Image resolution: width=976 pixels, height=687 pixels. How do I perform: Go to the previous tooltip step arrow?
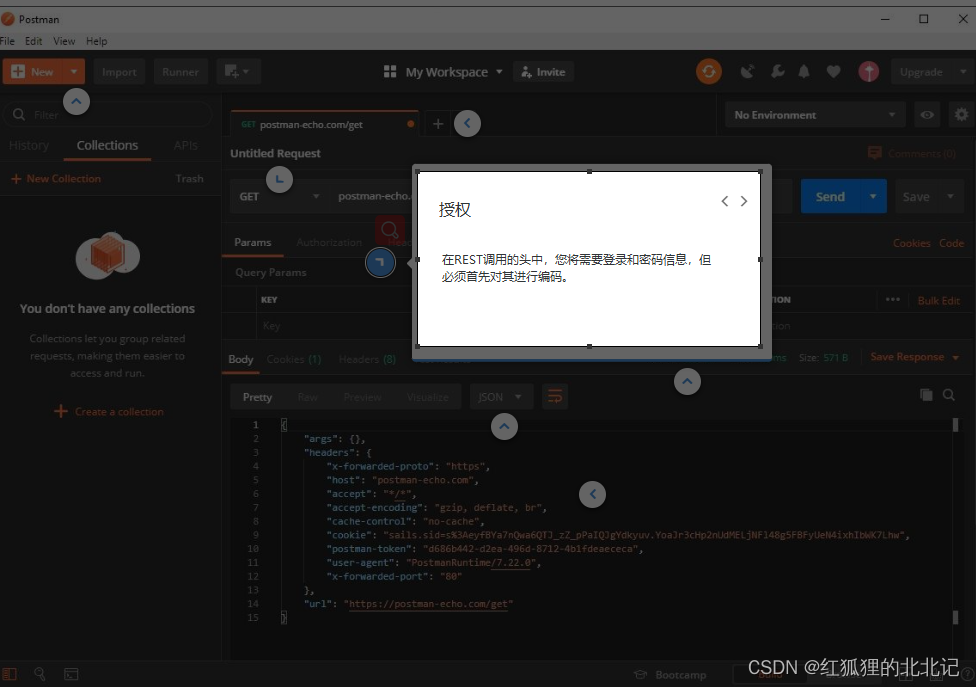pyautogui.click(x=725, y=201)
